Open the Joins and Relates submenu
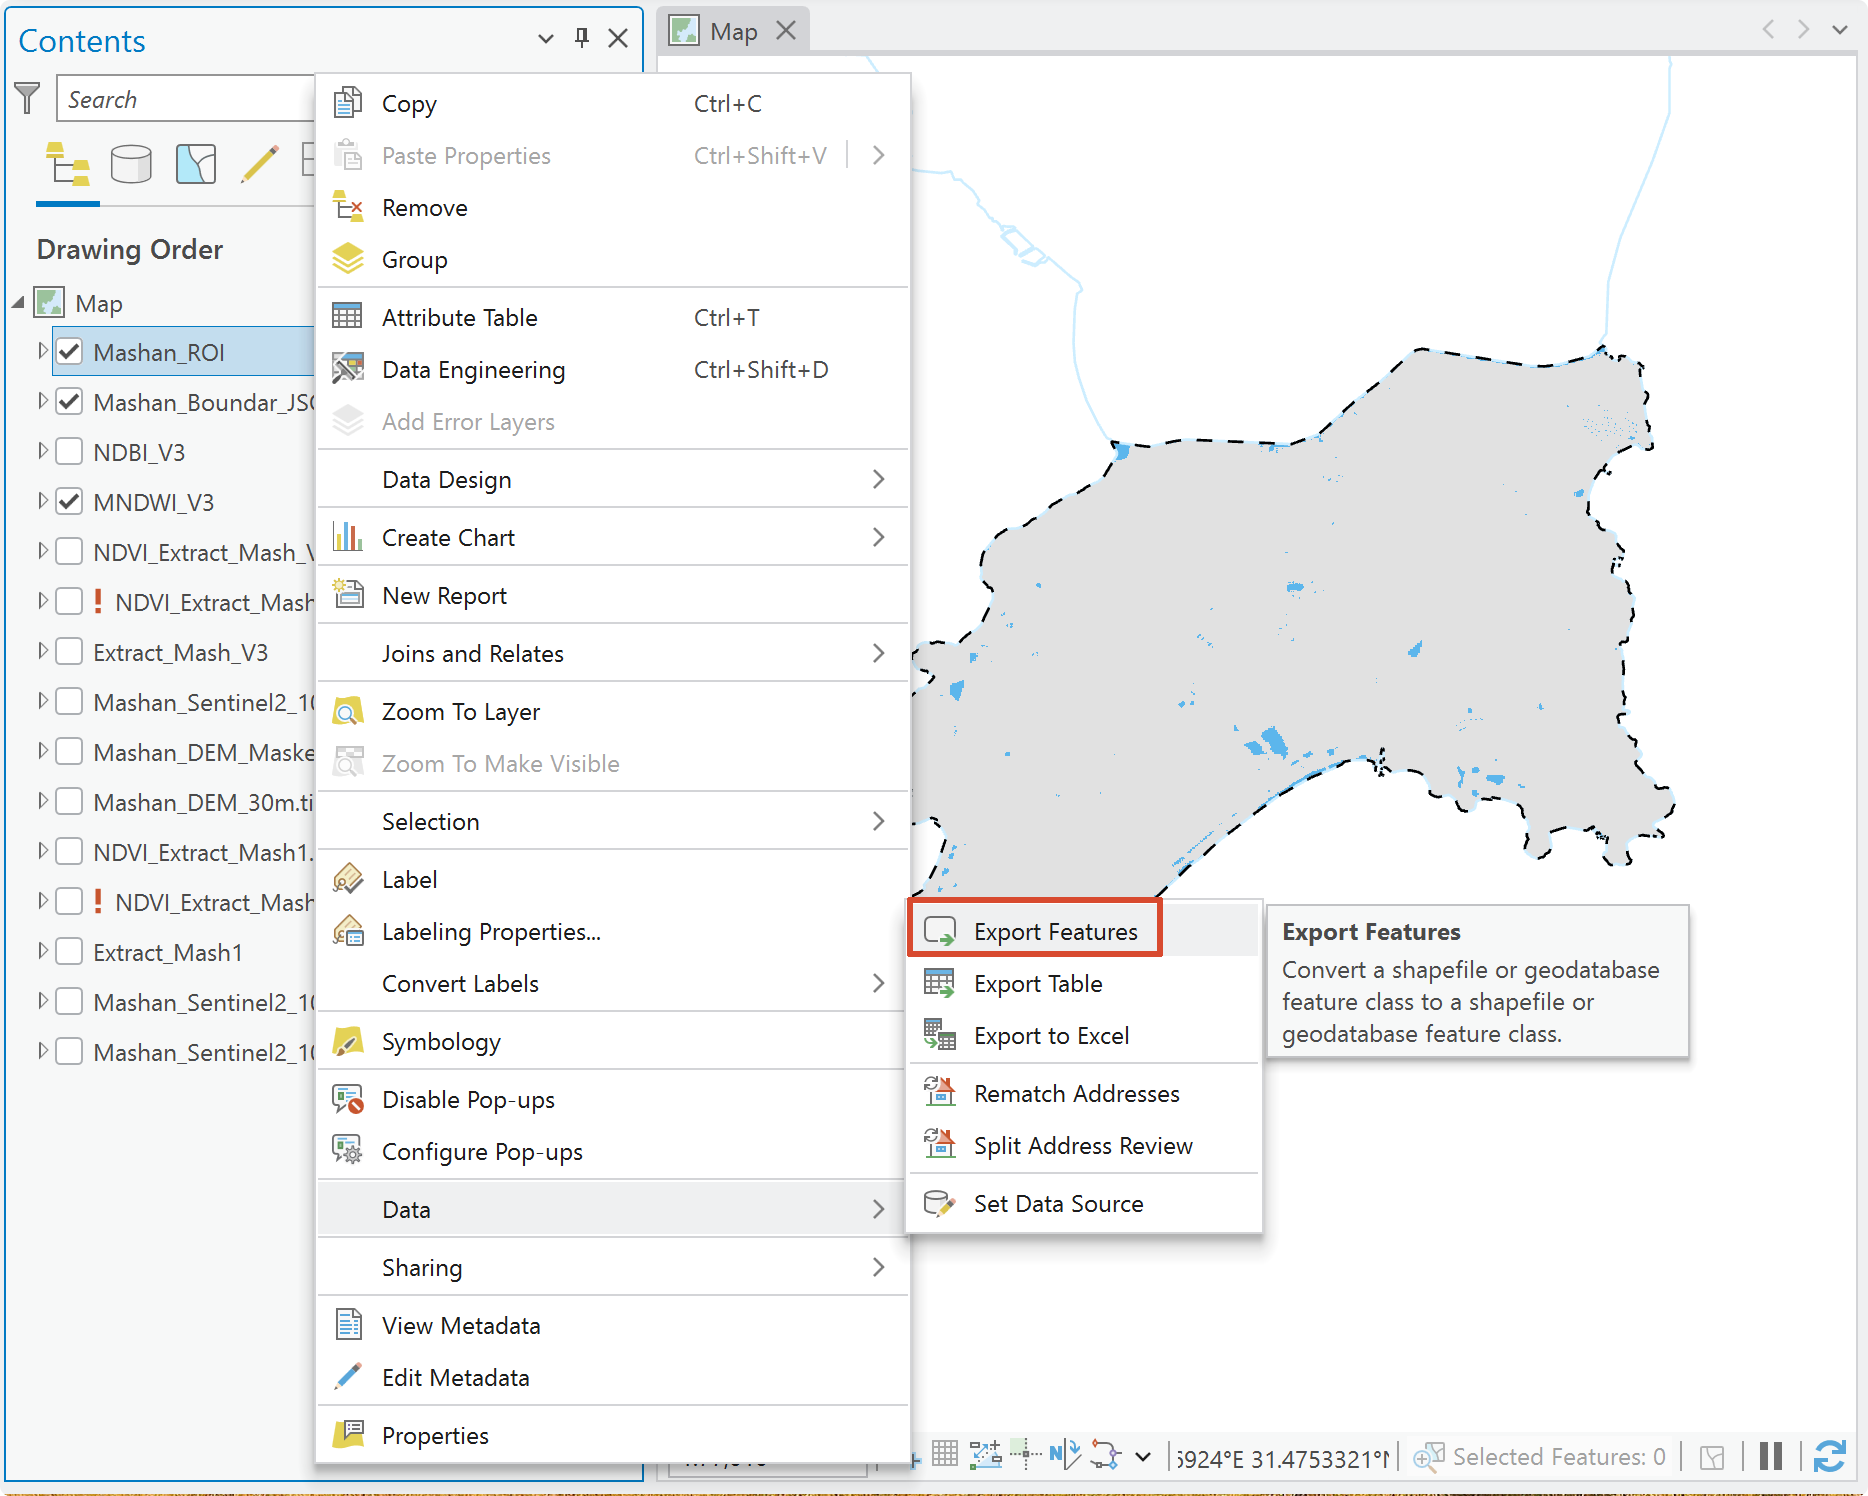Image resolution: width=1868 pixels, height=1496 pixels. pos(613,653)
